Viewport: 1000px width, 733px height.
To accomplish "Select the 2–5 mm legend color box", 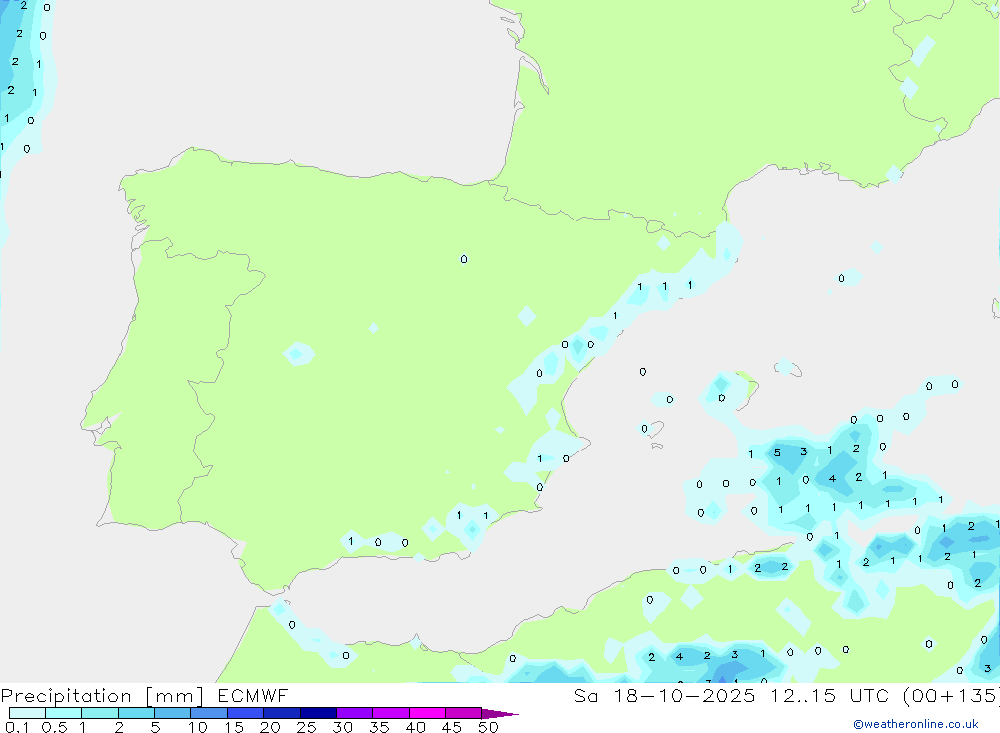I will [x=136, y=713].
